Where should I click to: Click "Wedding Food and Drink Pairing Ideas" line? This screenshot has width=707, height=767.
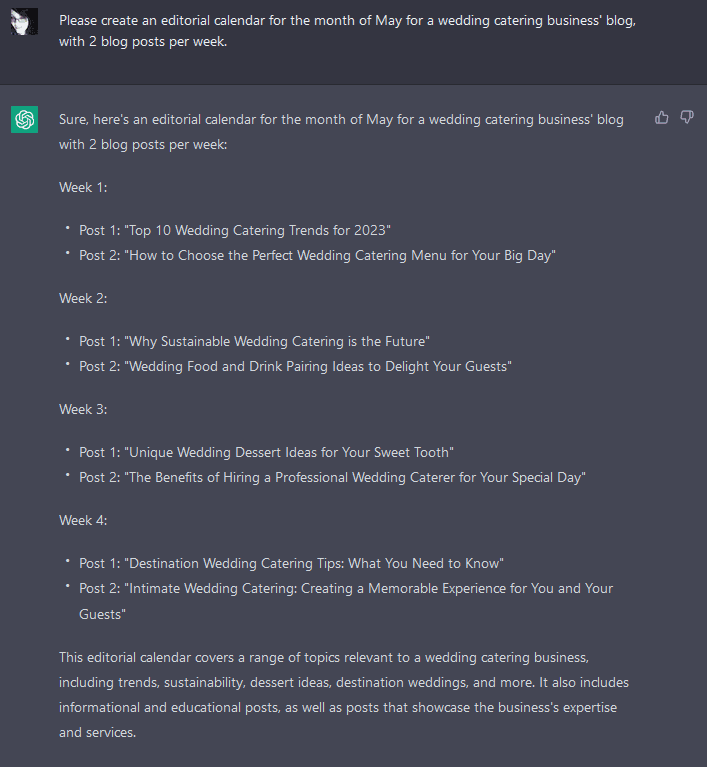click(x=296, y=366)
